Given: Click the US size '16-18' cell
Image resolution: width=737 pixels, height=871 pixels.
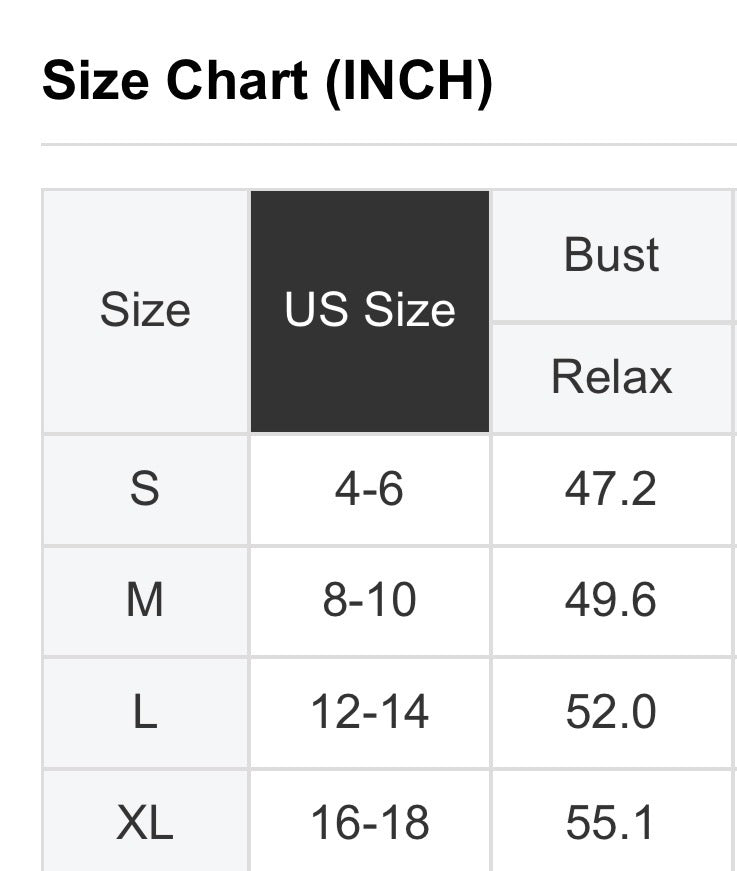Looking at the screenshot, I should [x=370, y=823].
